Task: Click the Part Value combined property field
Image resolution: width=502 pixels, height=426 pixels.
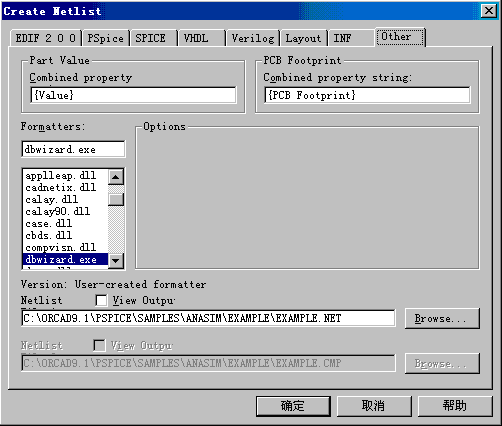Action: click(133, 95)
